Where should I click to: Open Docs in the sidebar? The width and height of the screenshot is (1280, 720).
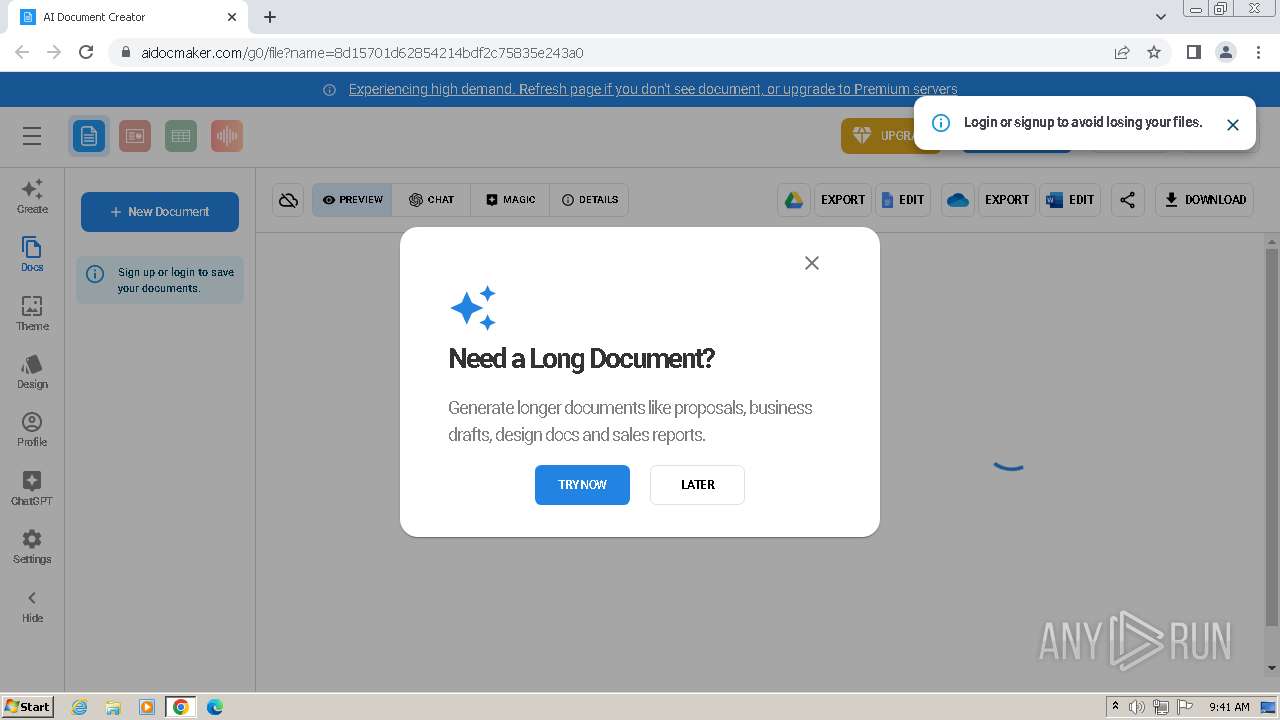[32, 254]
